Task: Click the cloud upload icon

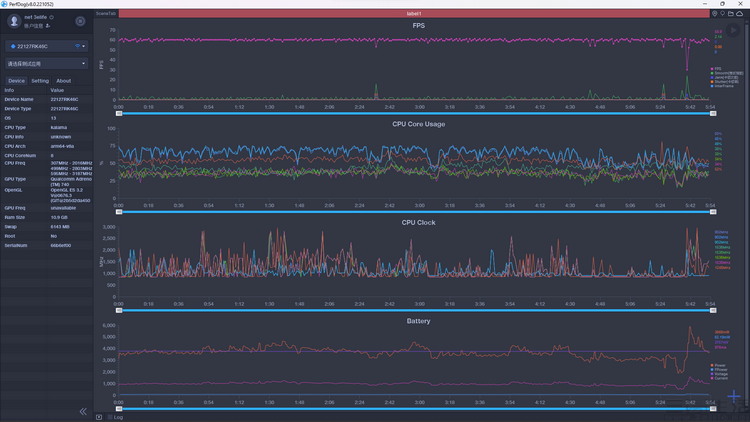Action: pyautogui.click(x=741, y=14)
